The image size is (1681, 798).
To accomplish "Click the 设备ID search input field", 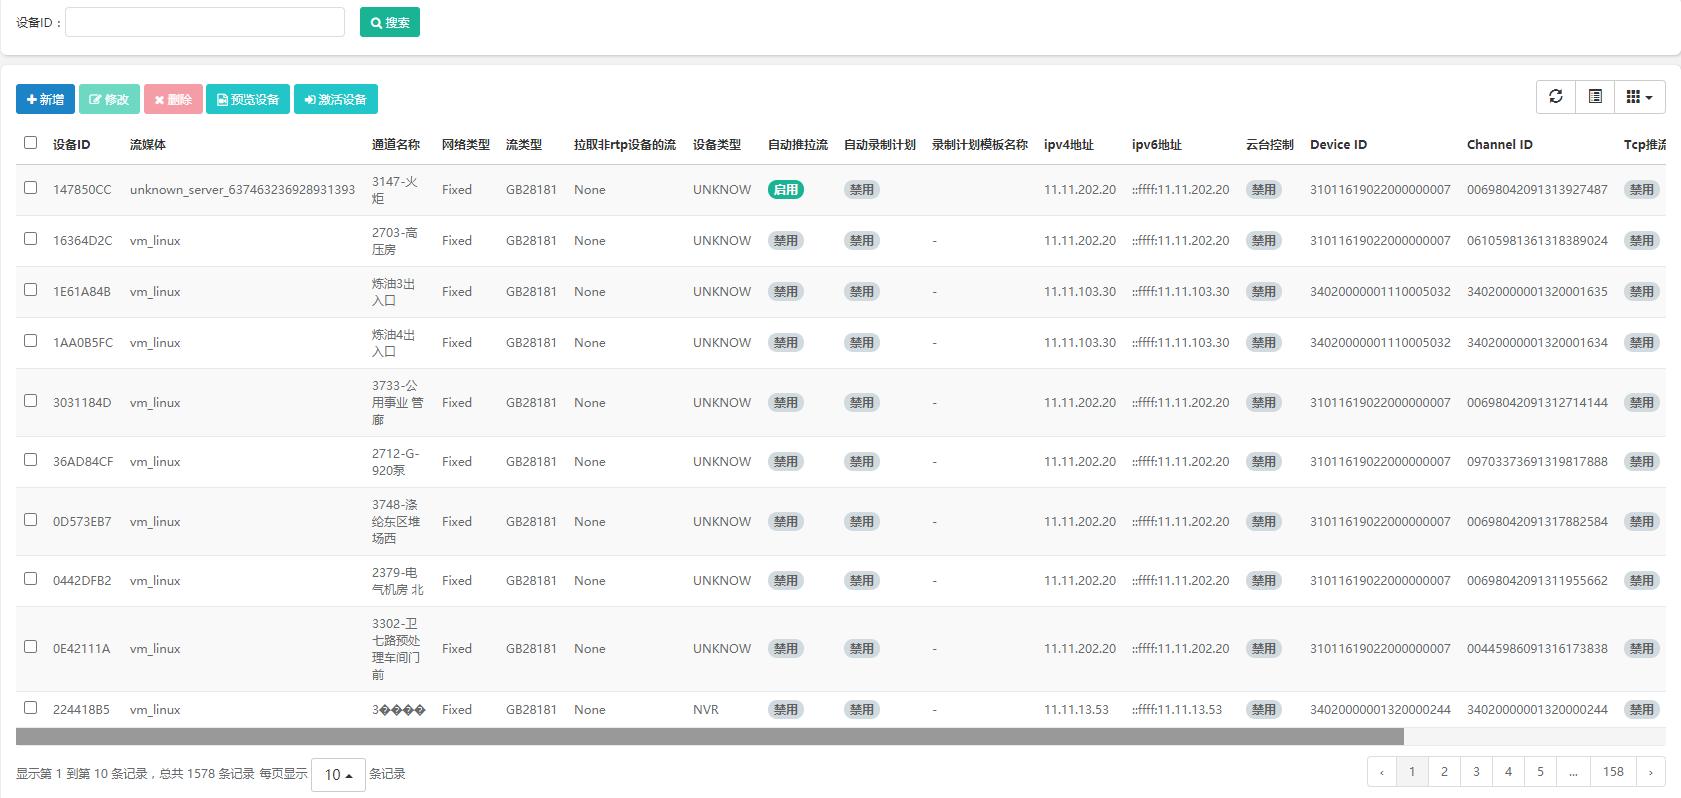I will pyautogui.click(x=205, y=22).
